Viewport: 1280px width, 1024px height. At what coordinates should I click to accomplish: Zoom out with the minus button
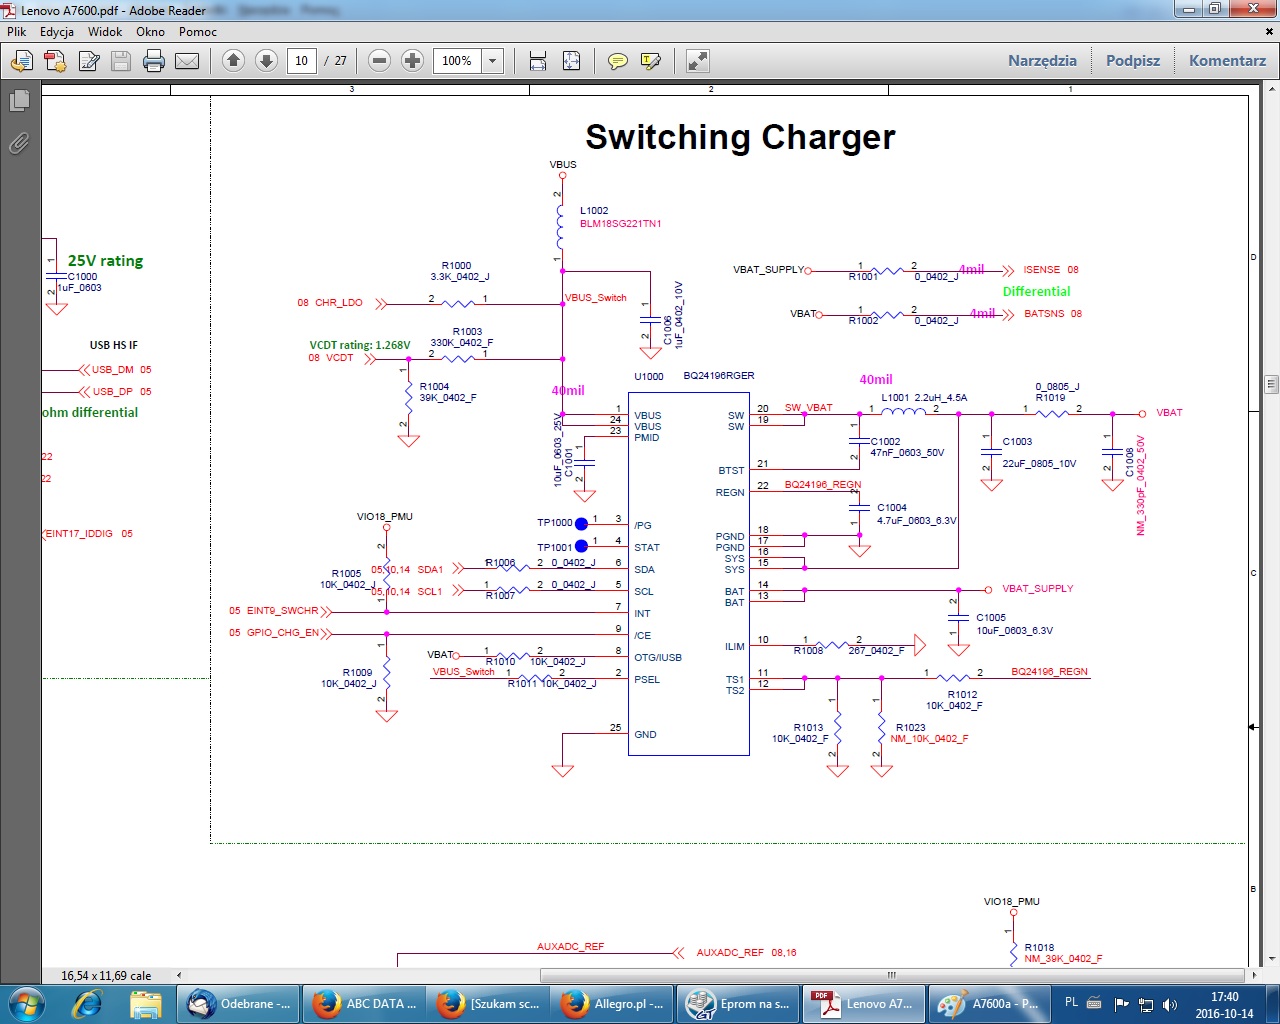coord(379,61)
